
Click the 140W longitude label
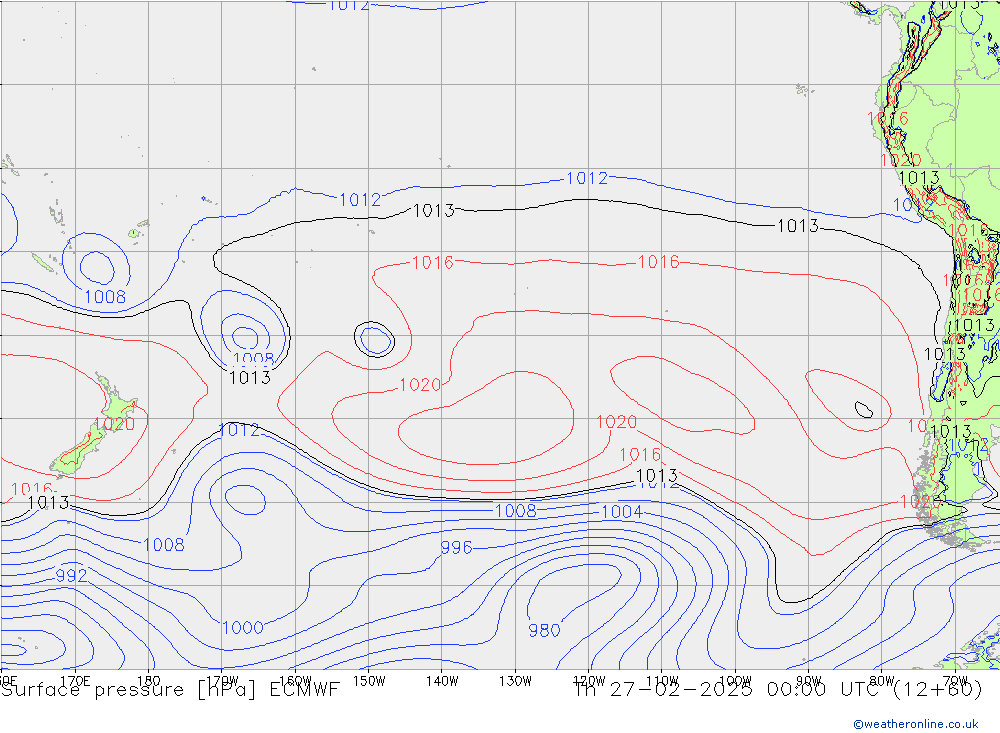(442, 681)
